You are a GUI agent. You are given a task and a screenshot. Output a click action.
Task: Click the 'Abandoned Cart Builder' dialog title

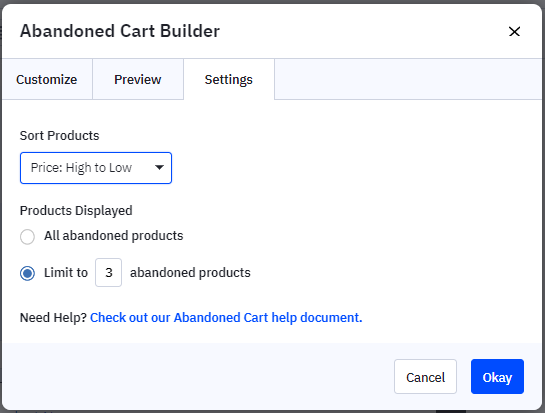[120, 31]
